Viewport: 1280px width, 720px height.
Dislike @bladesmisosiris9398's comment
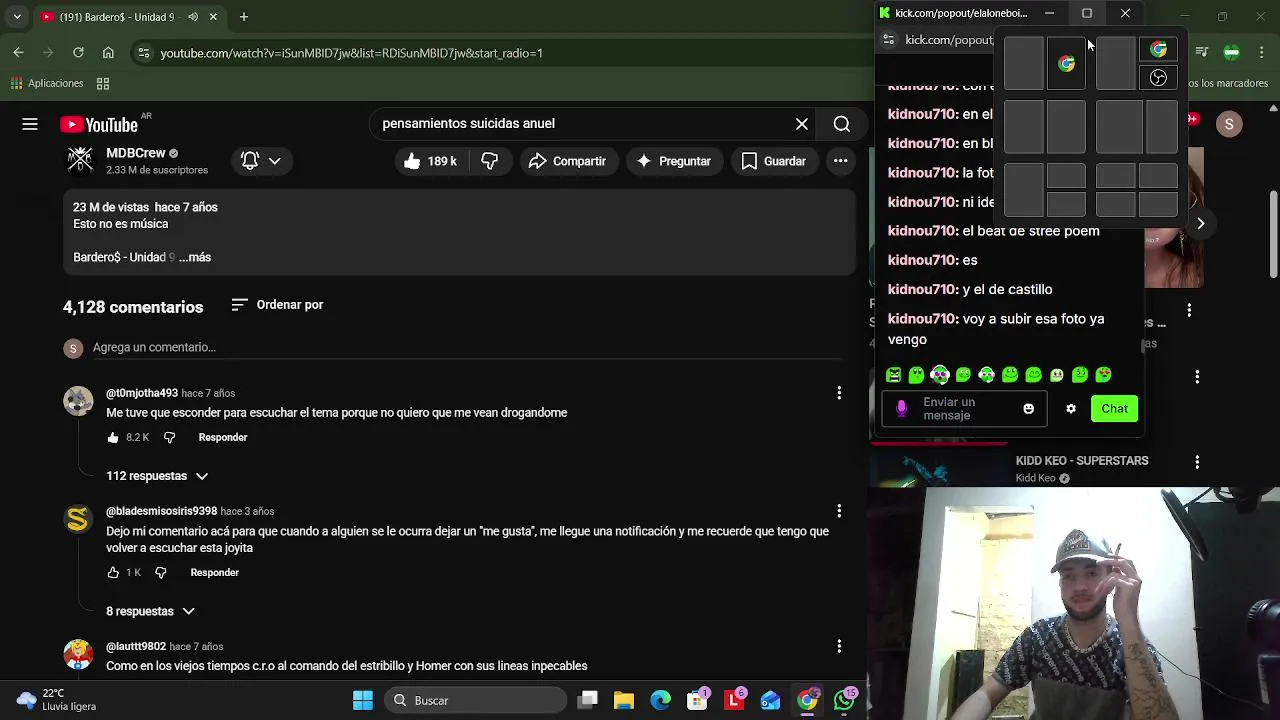161,572
